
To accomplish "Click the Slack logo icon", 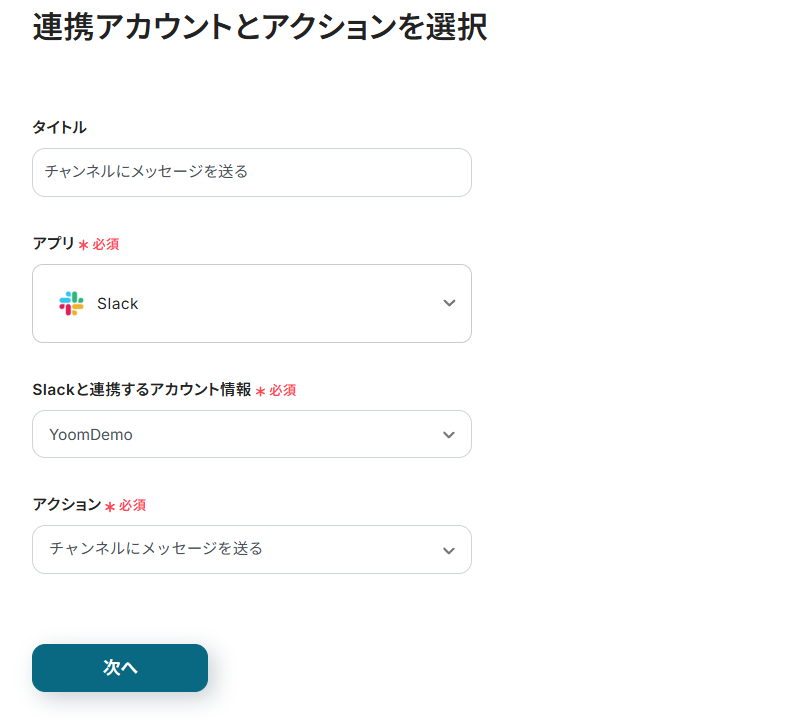I will (x=71, y=304).
